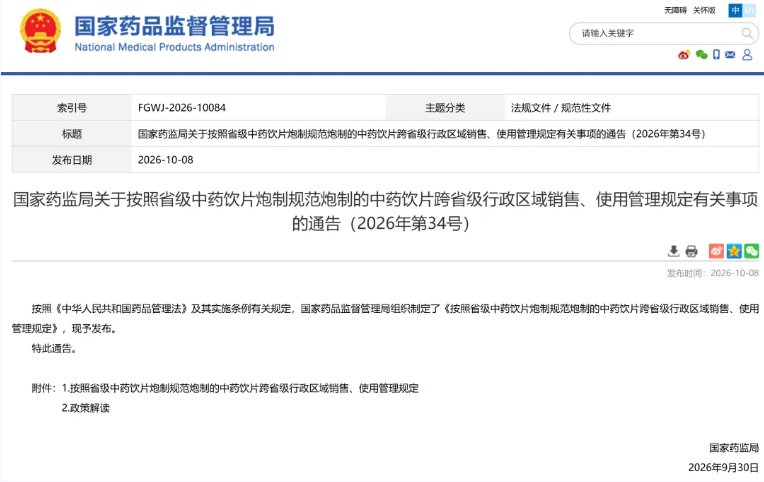Open 无障碍 accessibility mode
764x482 pixels.
tap(675, 10)
